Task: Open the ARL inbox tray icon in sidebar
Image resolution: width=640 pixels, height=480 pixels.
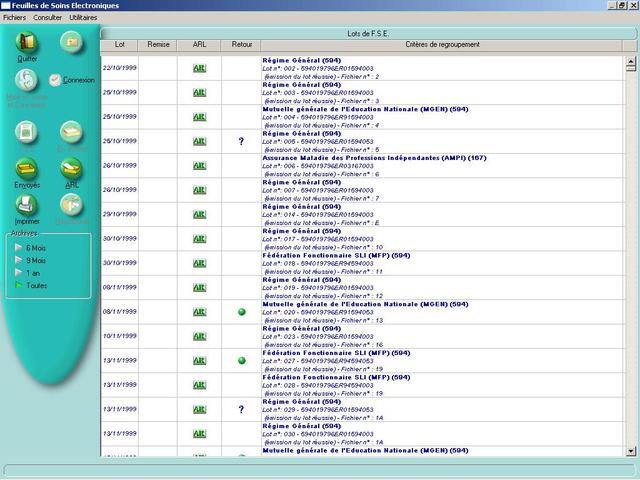Action: (71, 169)
